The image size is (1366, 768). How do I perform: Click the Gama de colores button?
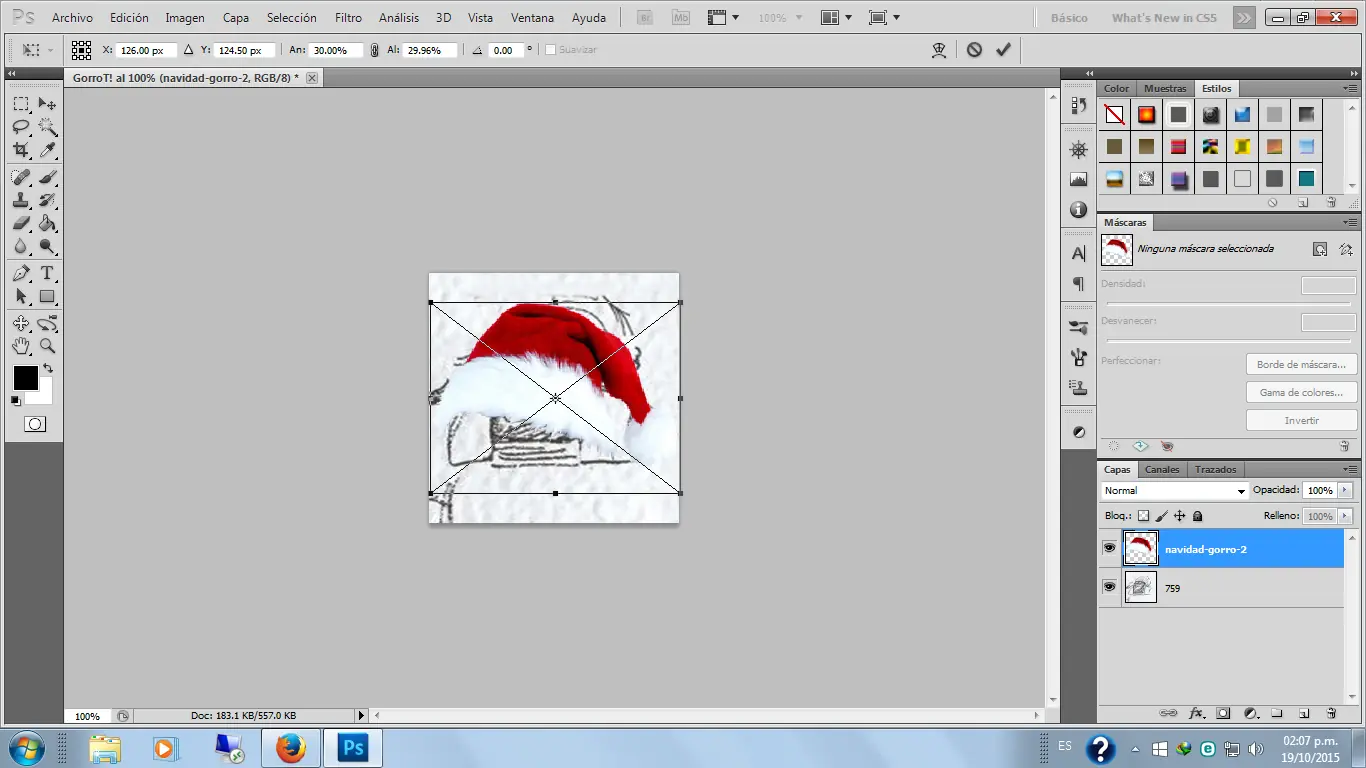(1301, 393)
